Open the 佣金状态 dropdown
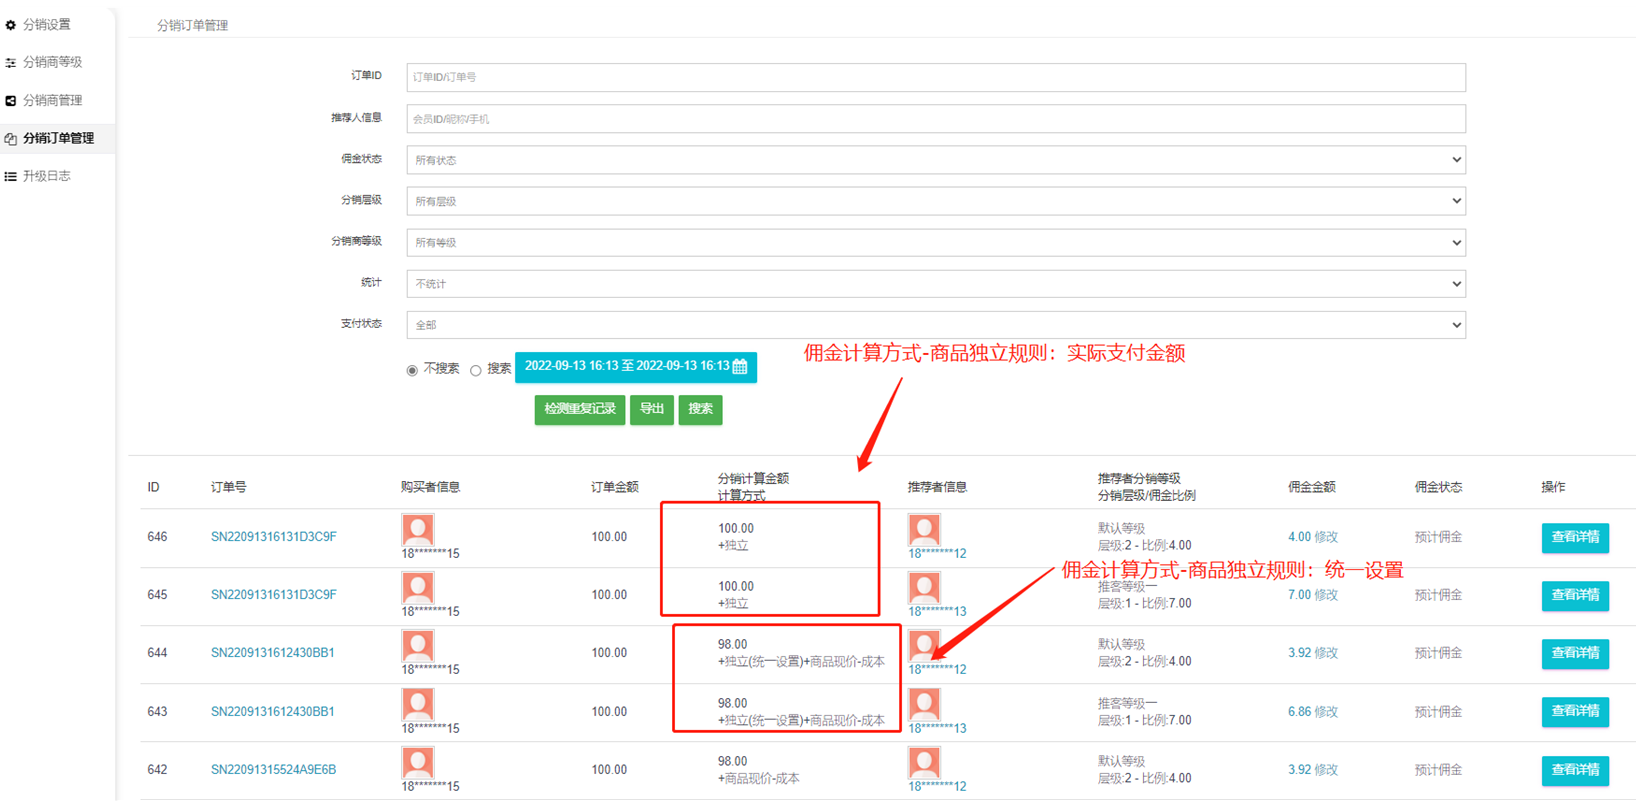The image size is (1636, 804). [x=935, y=160]
